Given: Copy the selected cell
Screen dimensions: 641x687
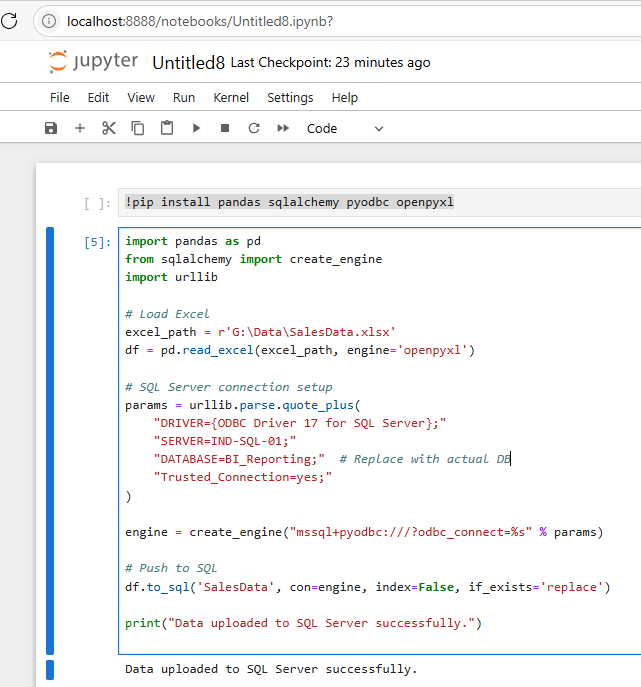Looking at the screenshot, I should [x=138, y=128].
